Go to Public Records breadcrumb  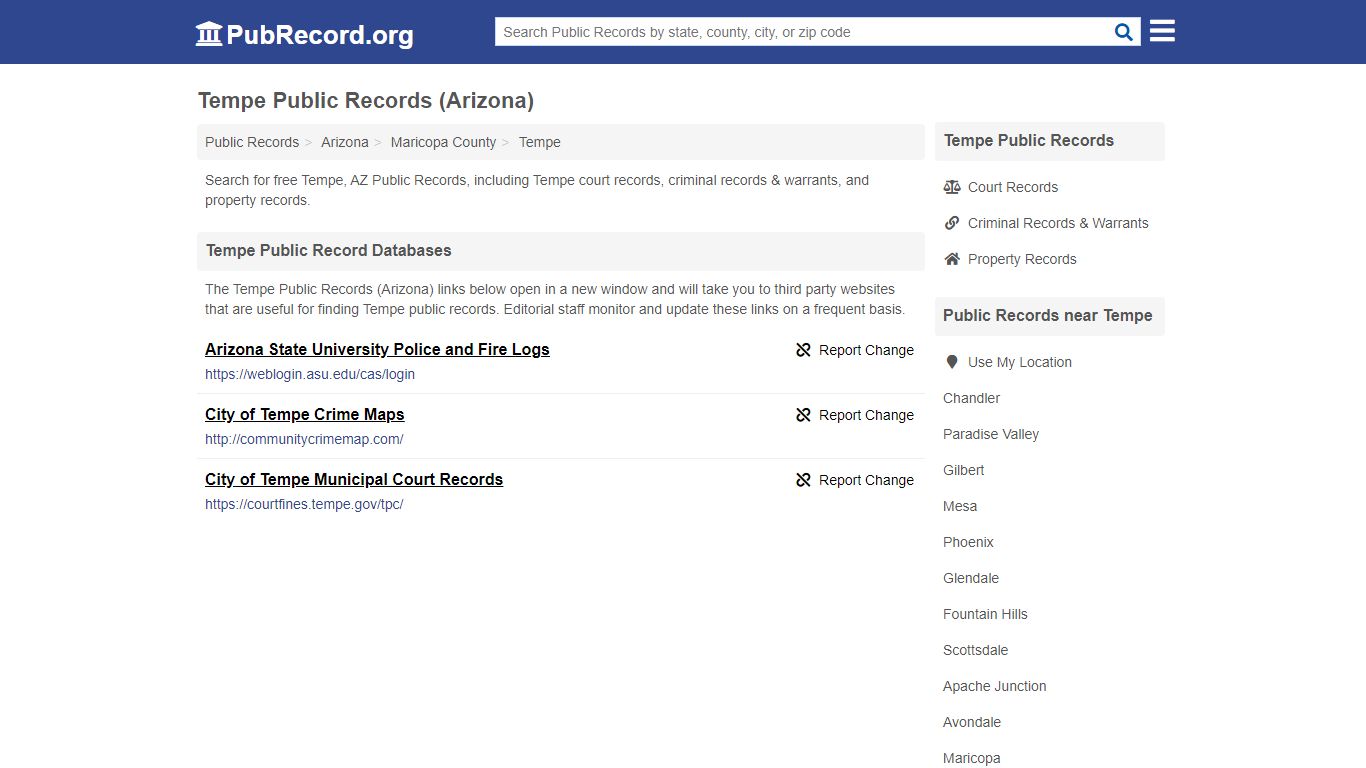point(252,142)
